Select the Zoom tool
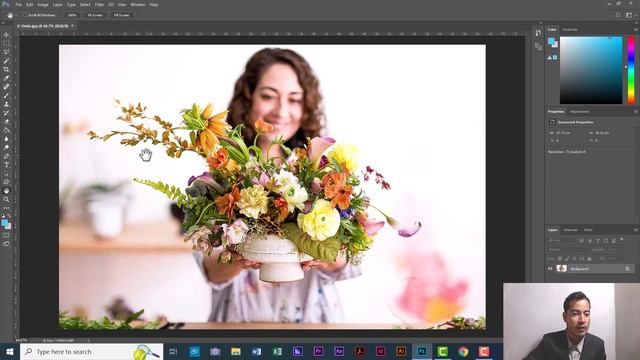640x360 pixels. (6, 200)
